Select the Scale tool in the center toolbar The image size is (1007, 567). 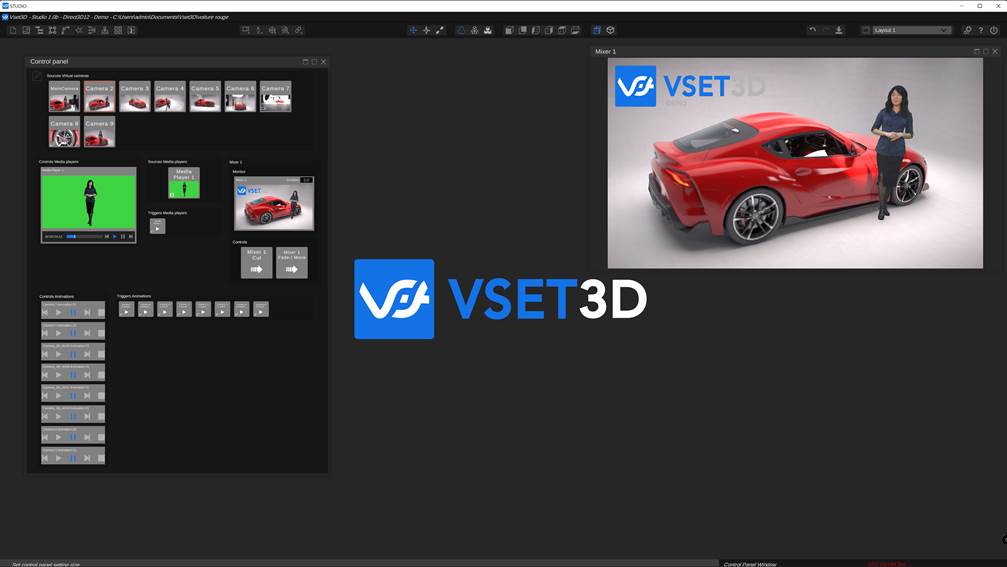click(x=440, y=30)
